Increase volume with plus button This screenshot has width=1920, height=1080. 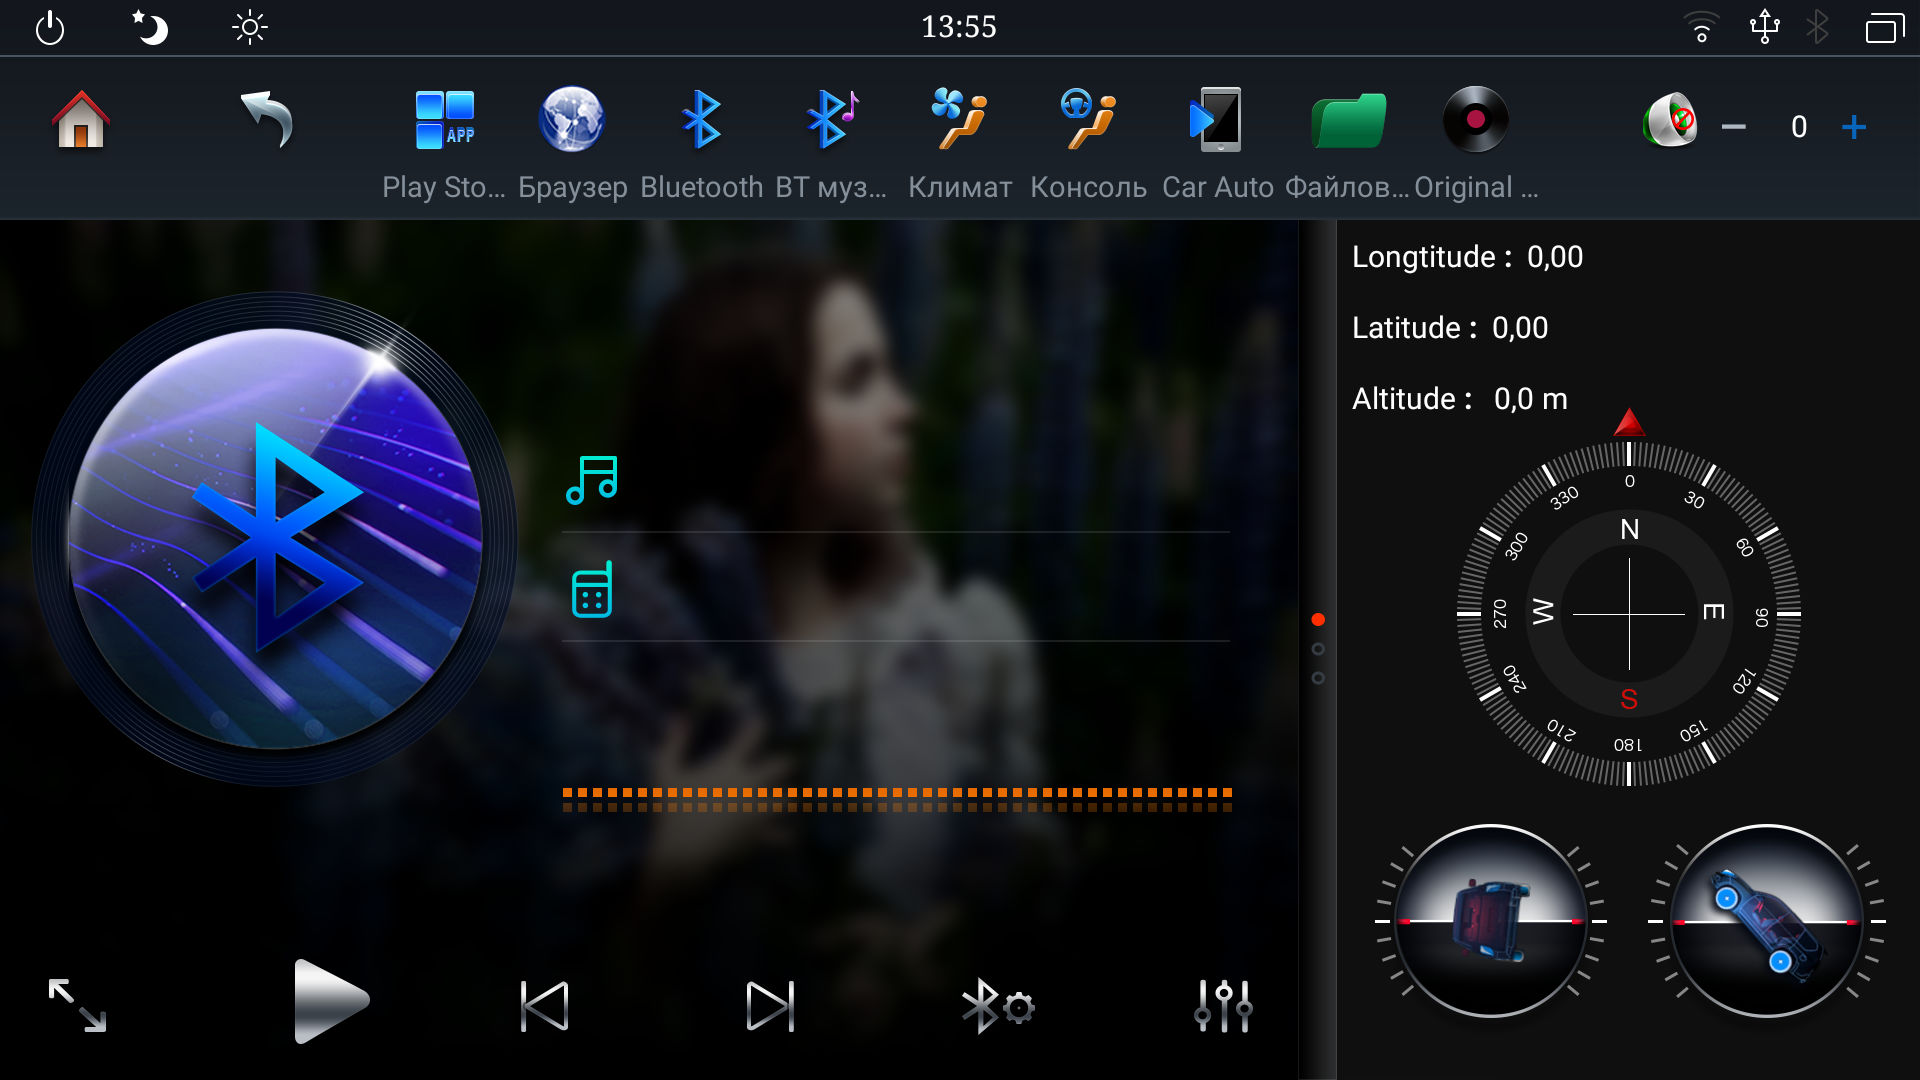(x=1854, y=127)
